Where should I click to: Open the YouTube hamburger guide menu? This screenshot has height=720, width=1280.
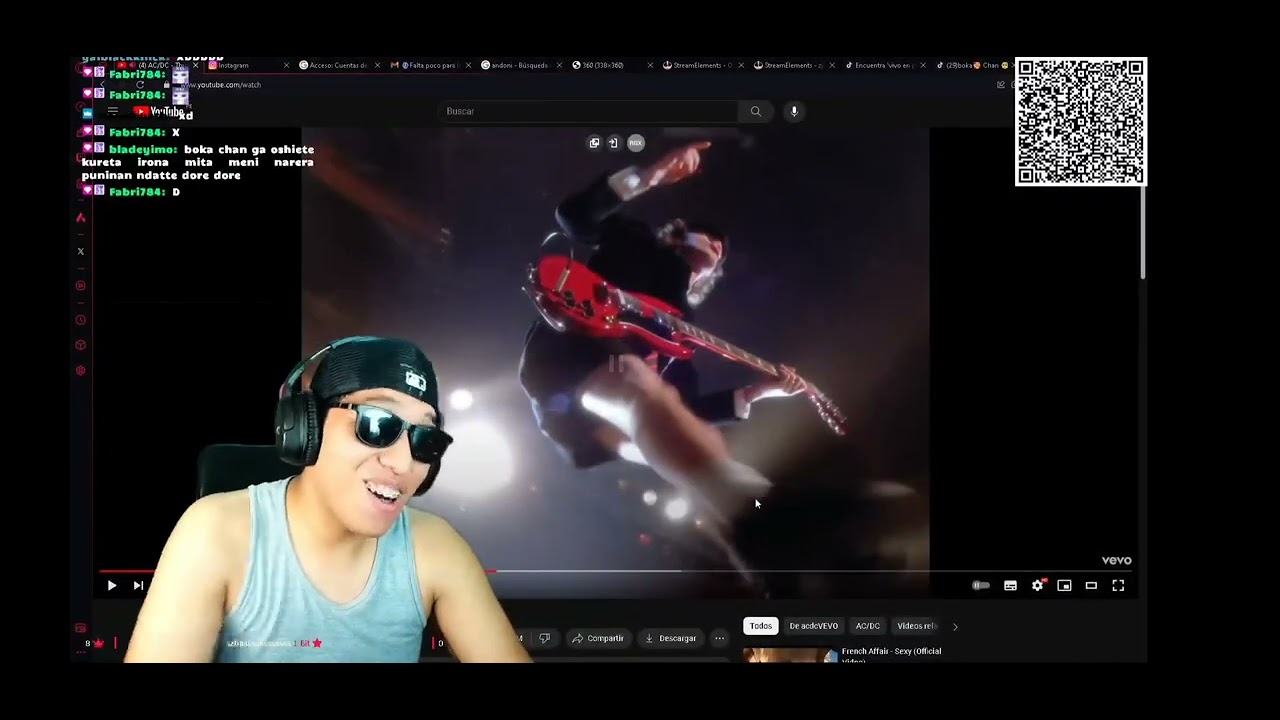click(x=113, y=111)
